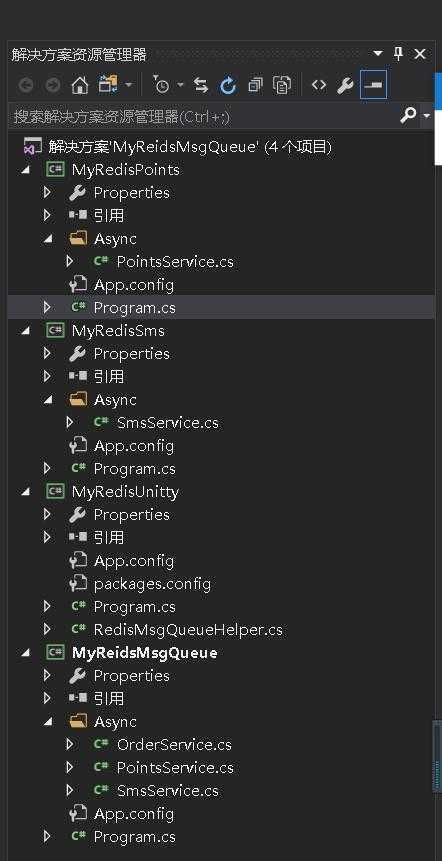The width and height of the screenshot is (442, 861).
Task: Click the solution 'MyReidsMsgQueue' root node
Action: (190, 147)
